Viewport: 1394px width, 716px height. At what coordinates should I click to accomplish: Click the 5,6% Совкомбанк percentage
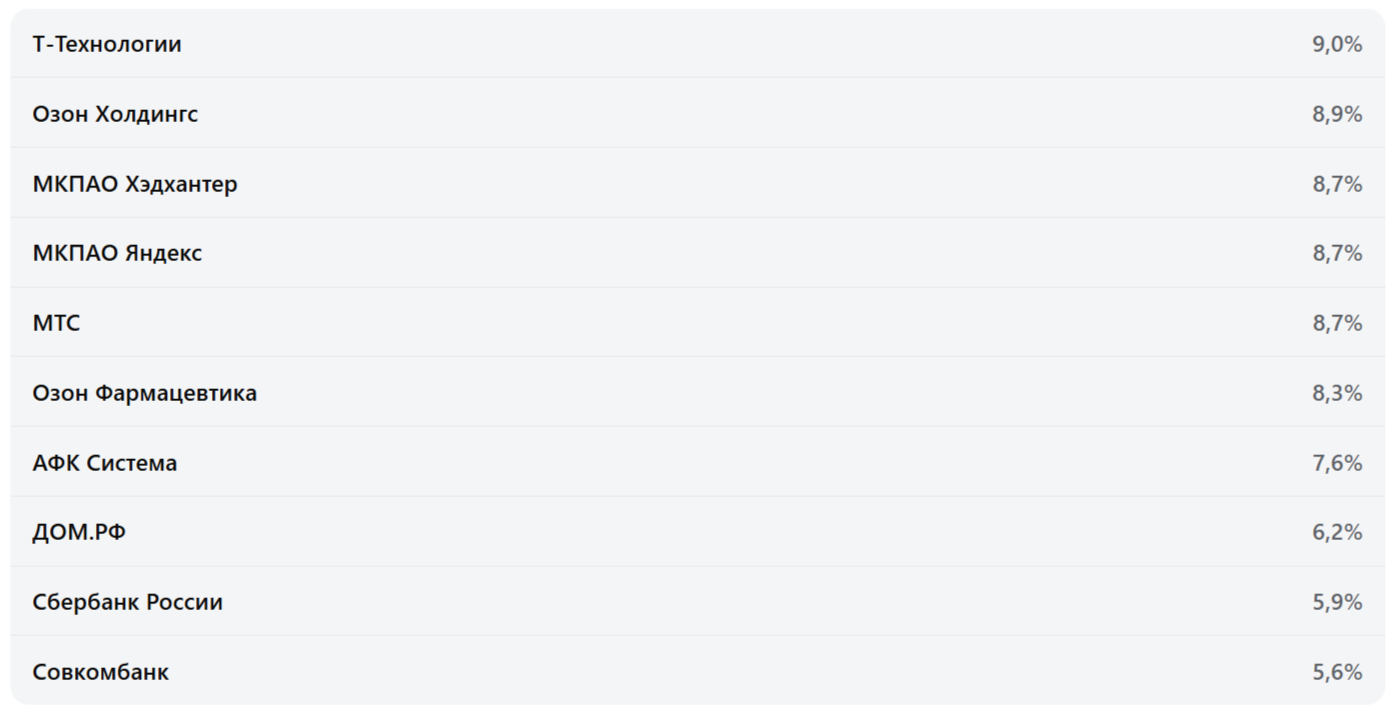(x=1337, y=672)
